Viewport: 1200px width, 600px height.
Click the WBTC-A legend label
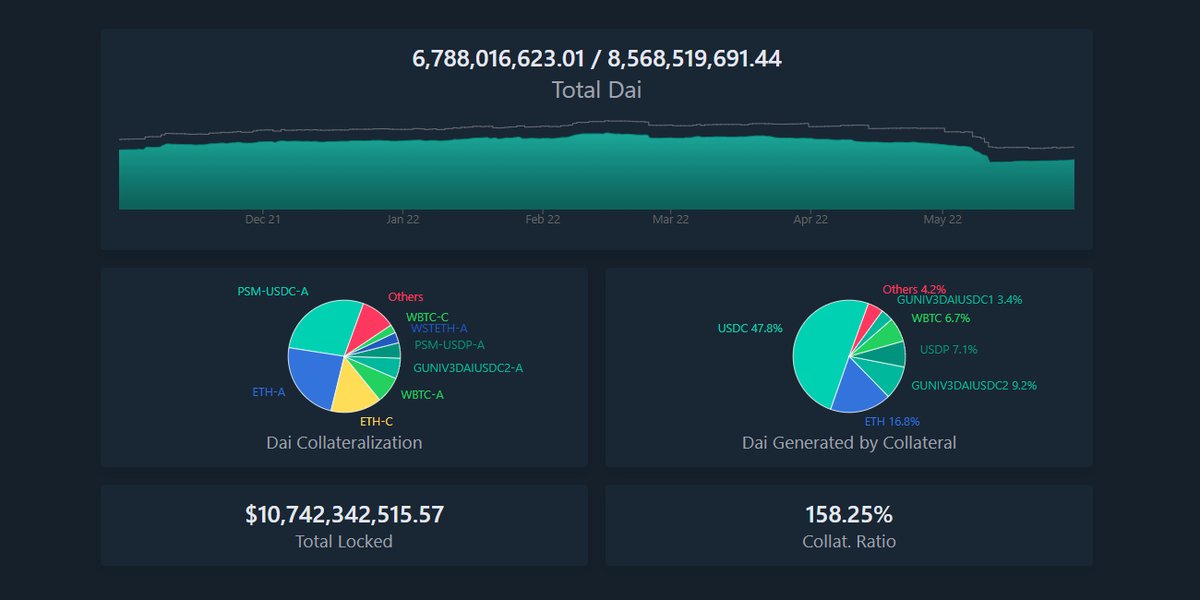[424, 395]
